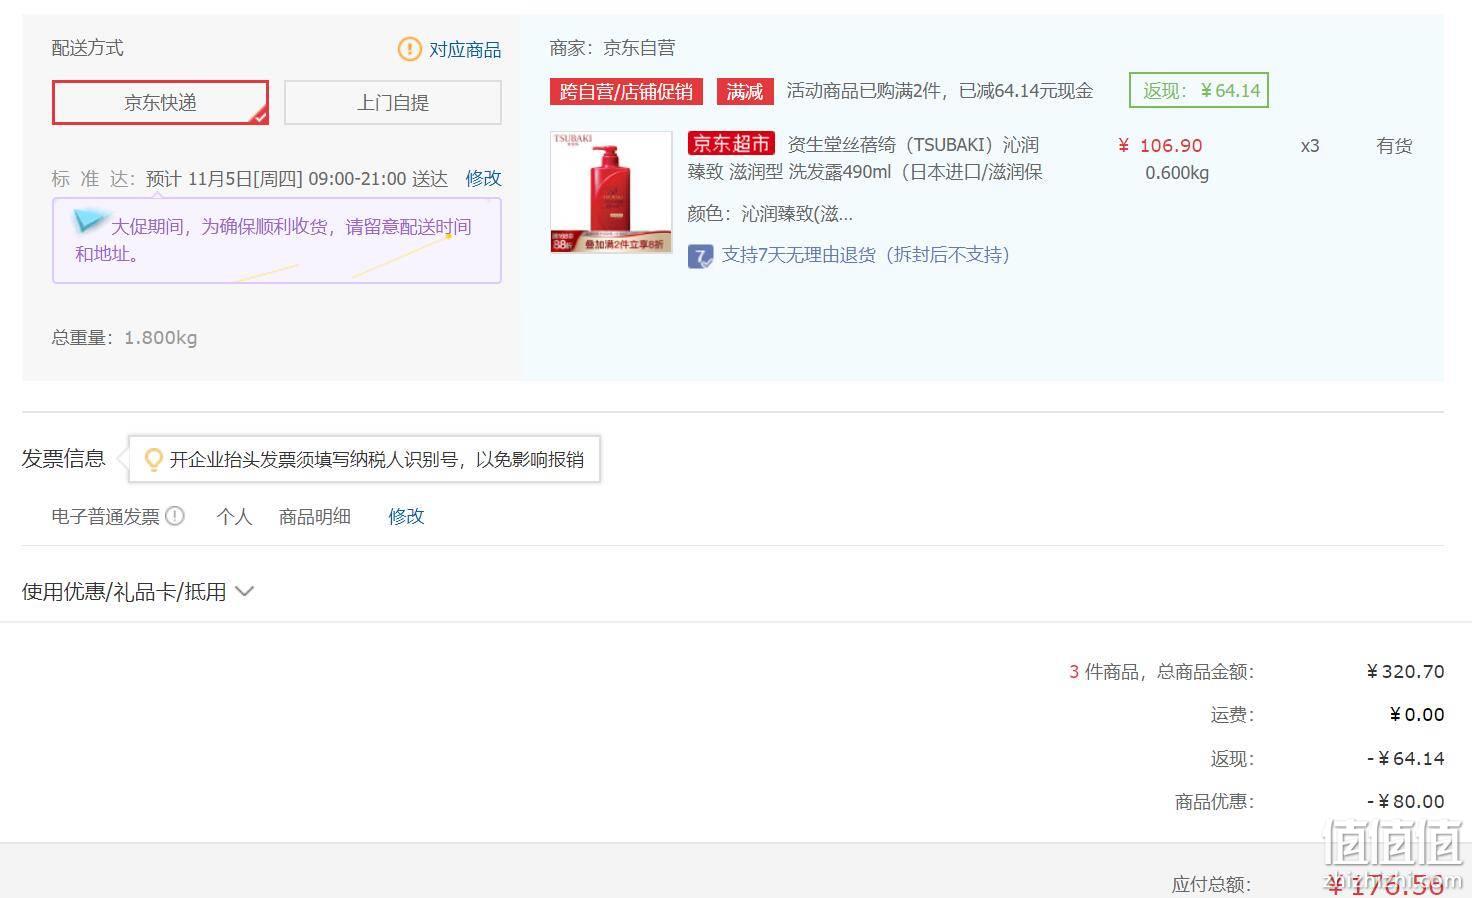This screenshot has height=898, width=1472.
Task: Click the 开企业抬头发票 tooltip message
Action: (365, 459)
